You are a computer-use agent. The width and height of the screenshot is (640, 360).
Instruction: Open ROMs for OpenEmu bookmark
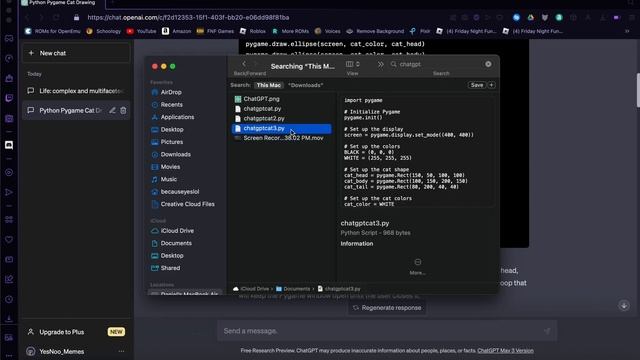53,31
